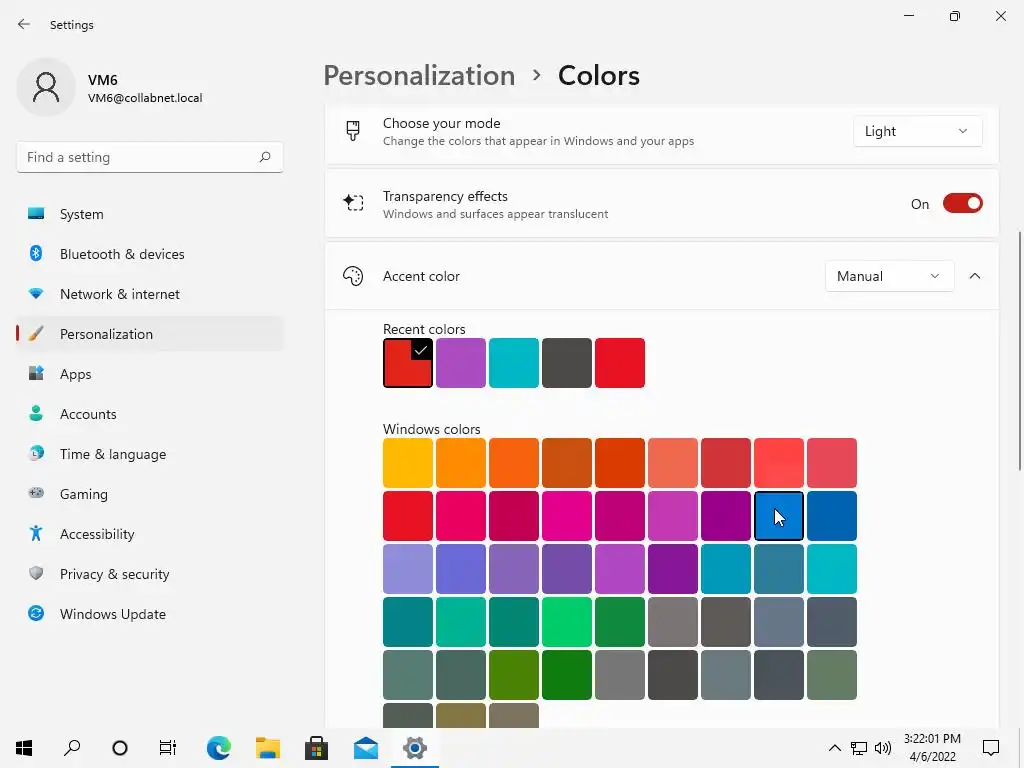Click Personalization breadcrumb link
The width and height of the screenshot is (1024, 768).
tap(419, 76)
